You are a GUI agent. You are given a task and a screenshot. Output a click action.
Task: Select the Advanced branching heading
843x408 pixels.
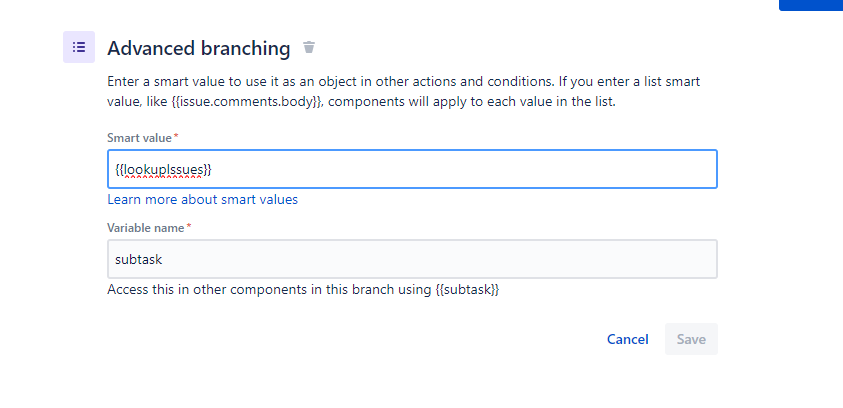click(x=199, y=48)
